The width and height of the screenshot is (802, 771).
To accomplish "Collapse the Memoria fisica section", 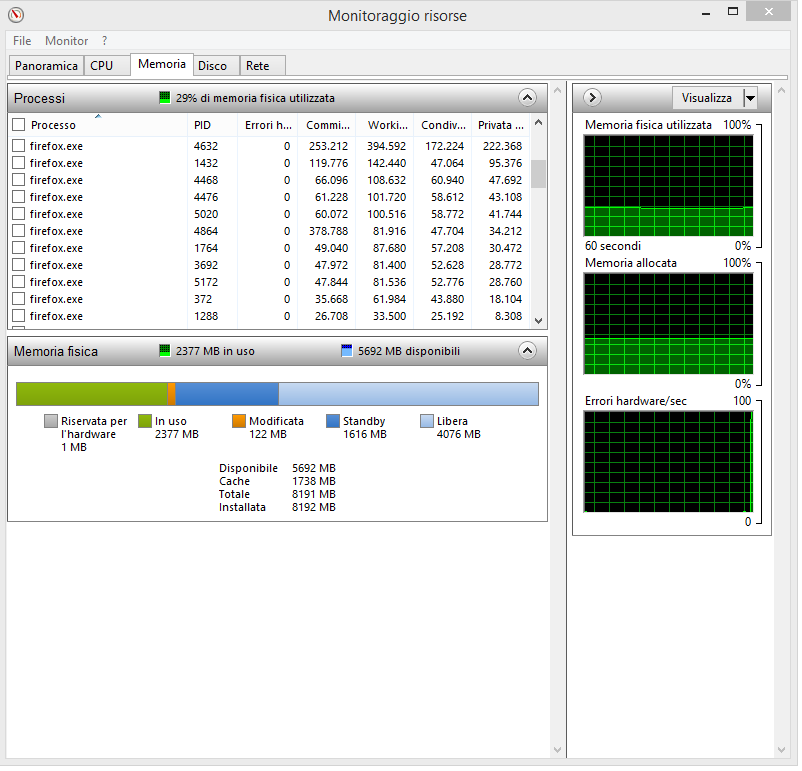I will tap(529, 352).
